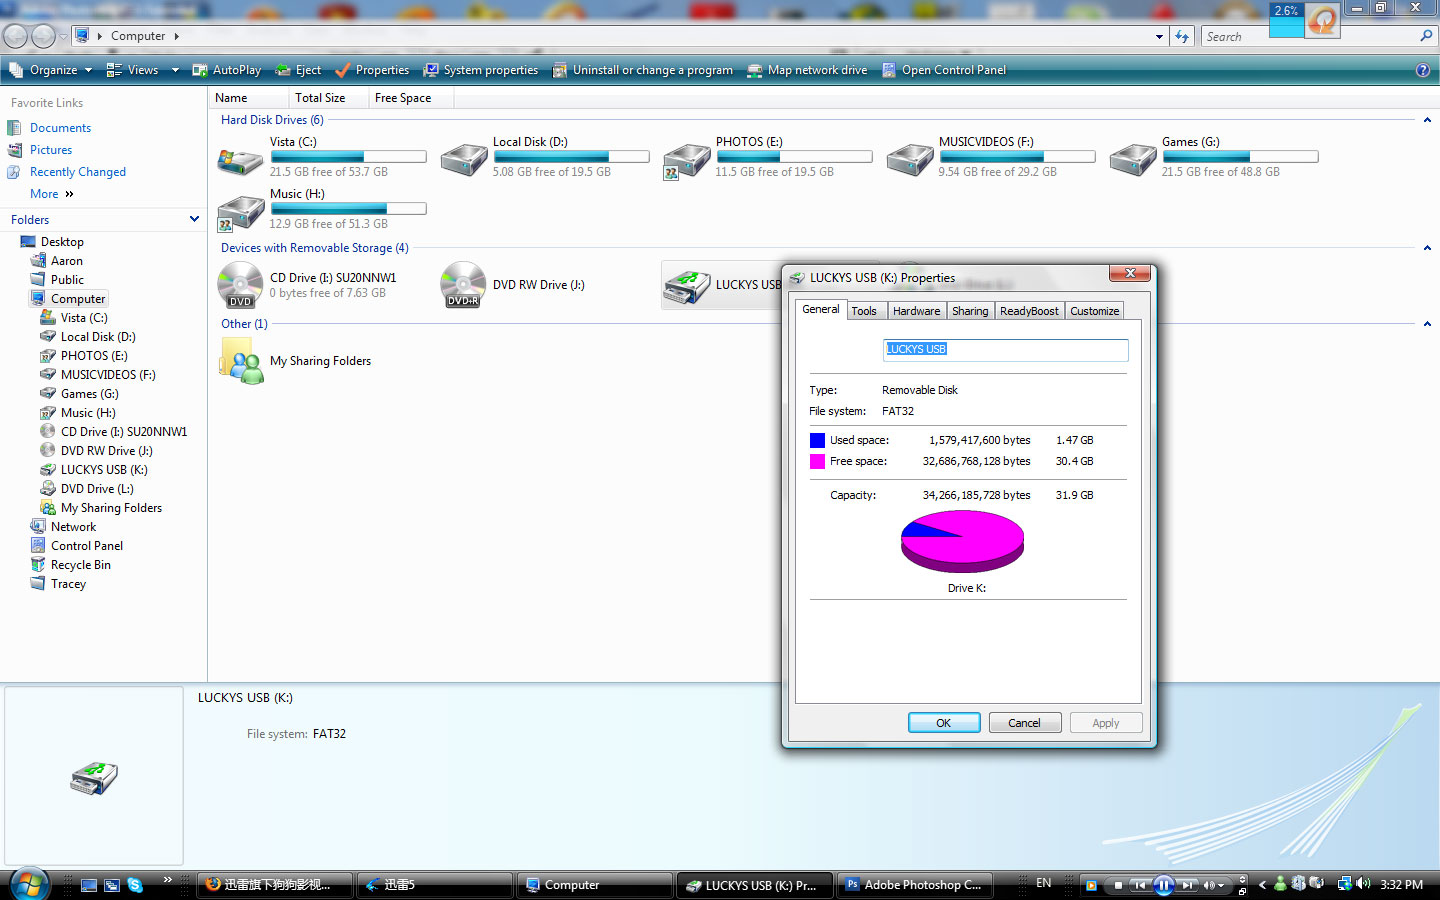The image size is (1440, 900).
Task: Switch to the ReadyBoost tab
Action: click(x=1029, y=311)
